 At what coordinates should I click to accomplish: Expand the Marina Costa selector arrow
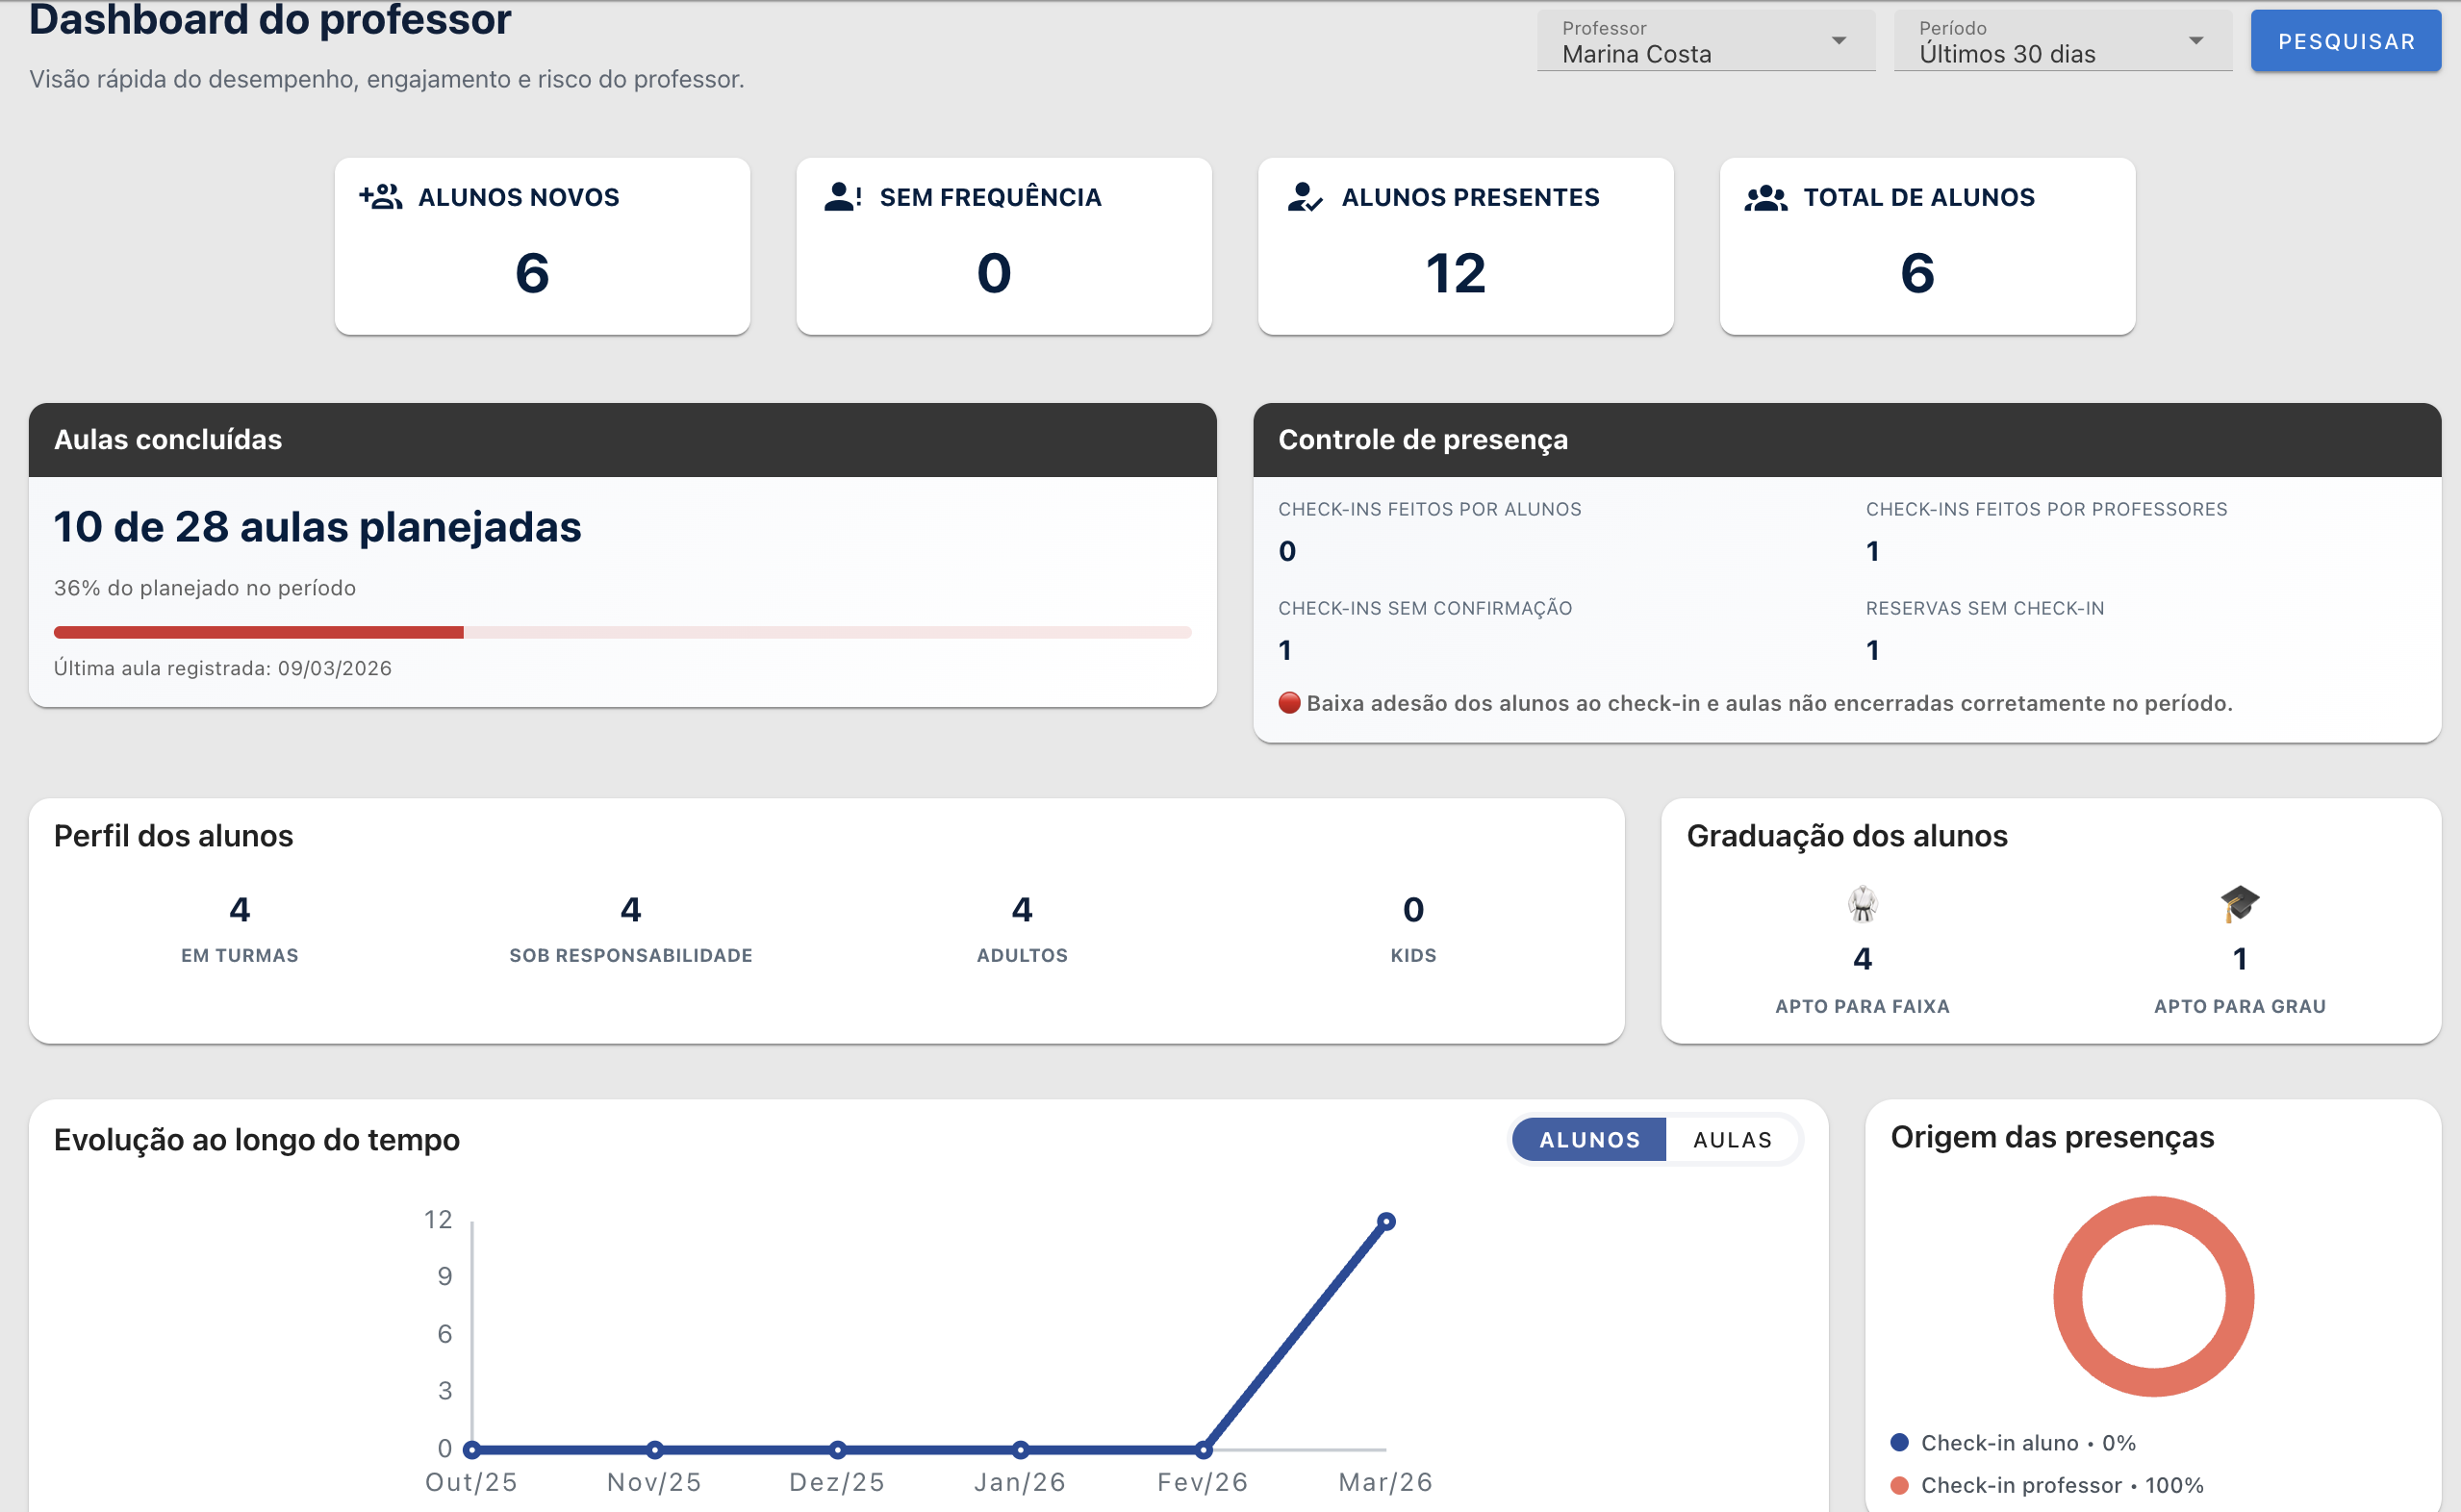point(1840,41)
